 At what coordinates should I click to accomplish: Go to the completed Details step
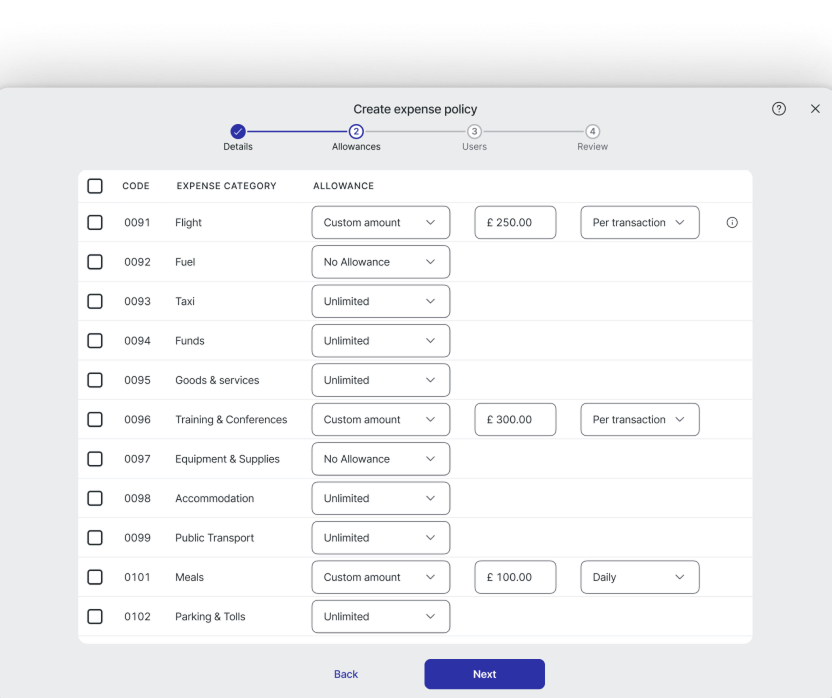click(x=238, y=132)
